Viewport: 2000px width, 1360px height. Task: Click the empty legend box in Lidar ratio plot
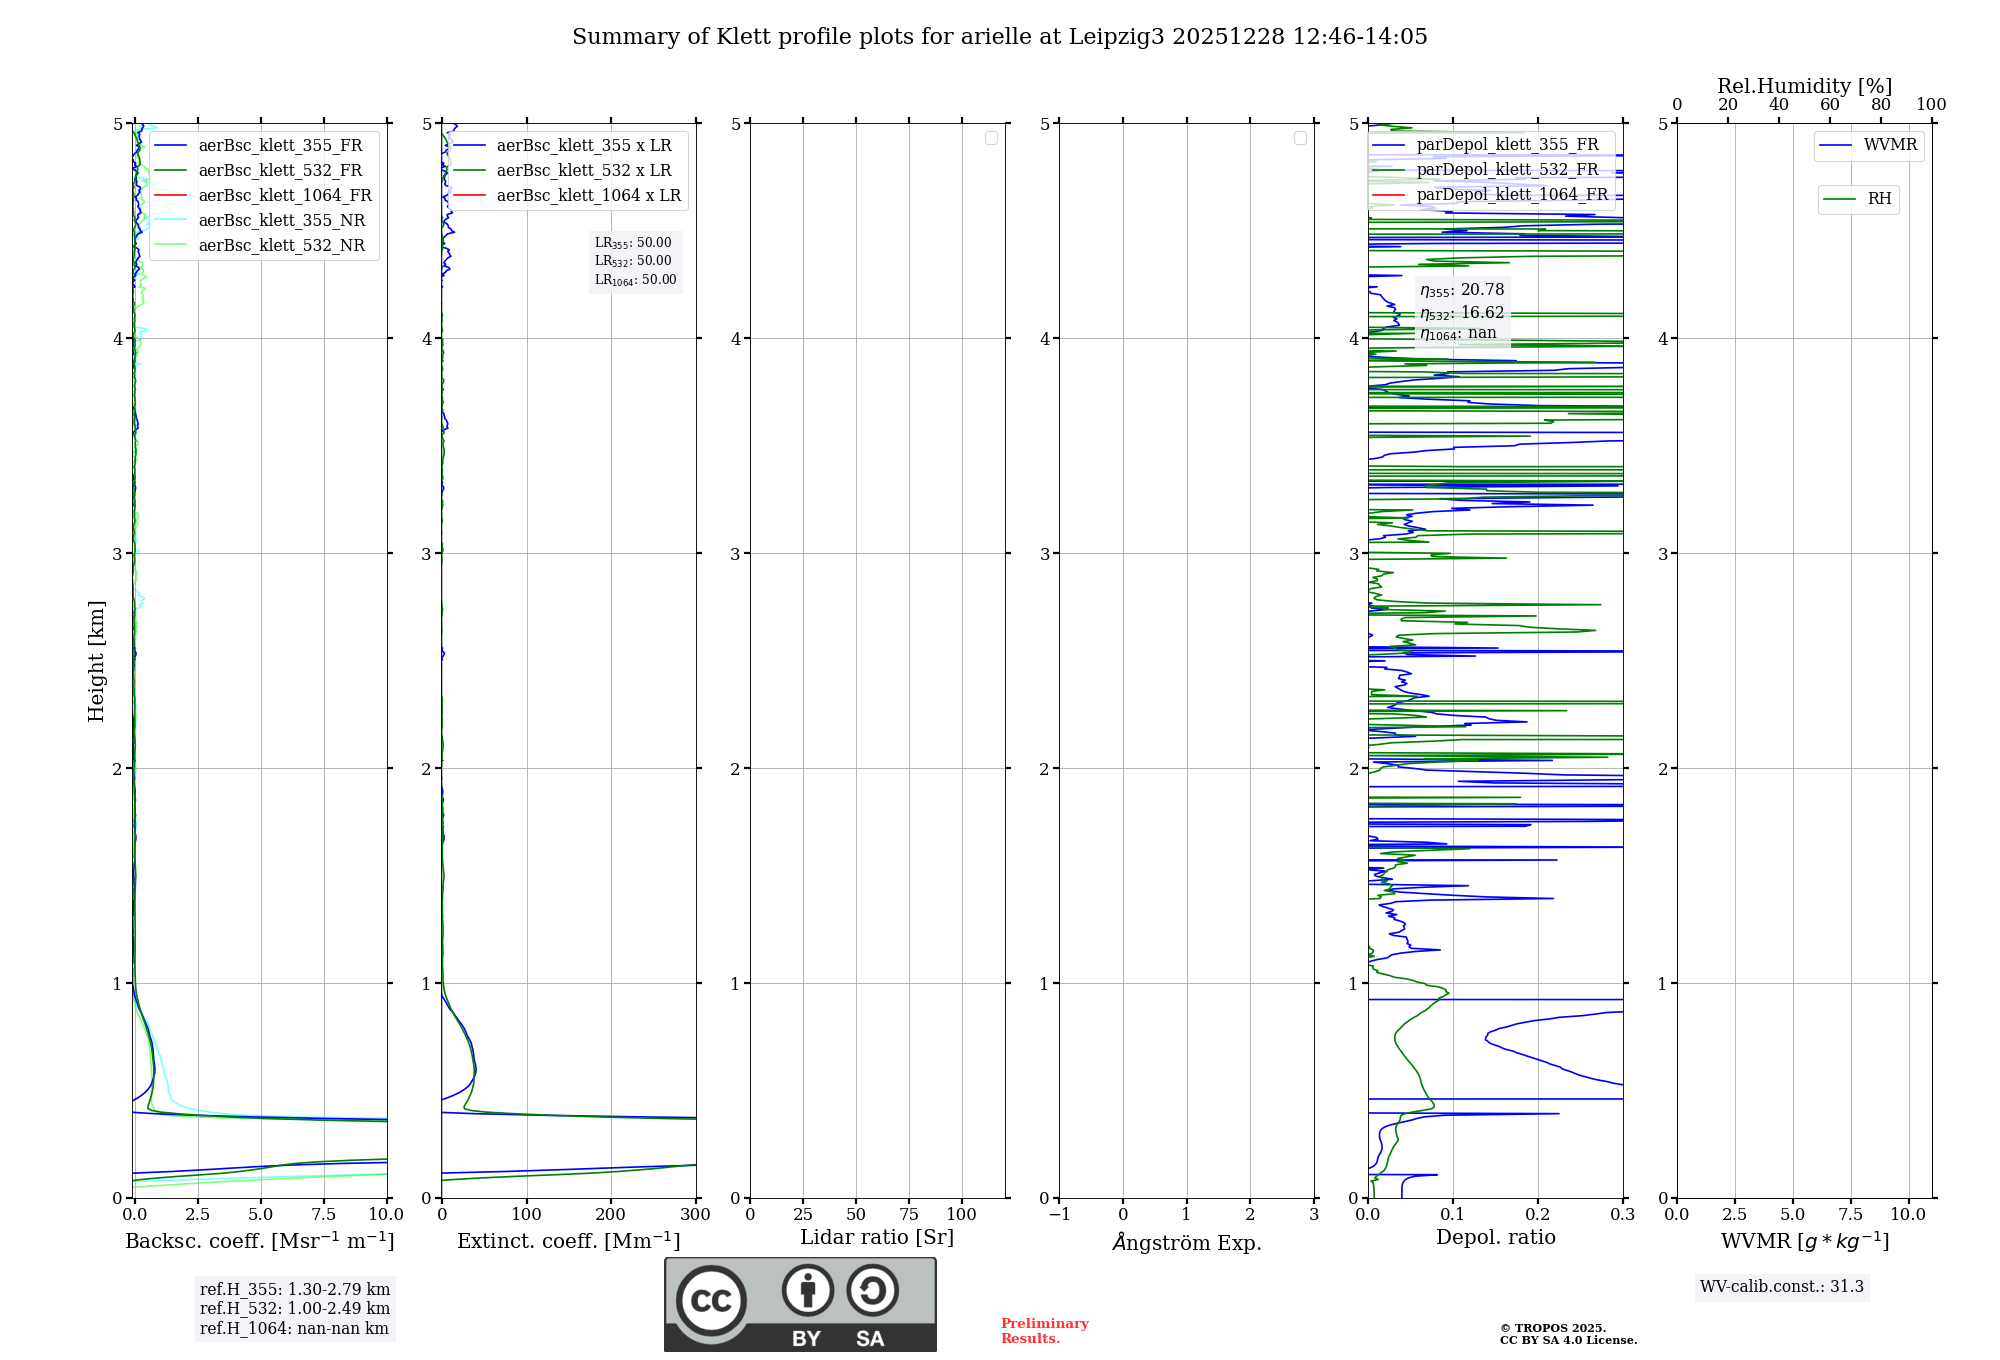(x=991, y=138)
